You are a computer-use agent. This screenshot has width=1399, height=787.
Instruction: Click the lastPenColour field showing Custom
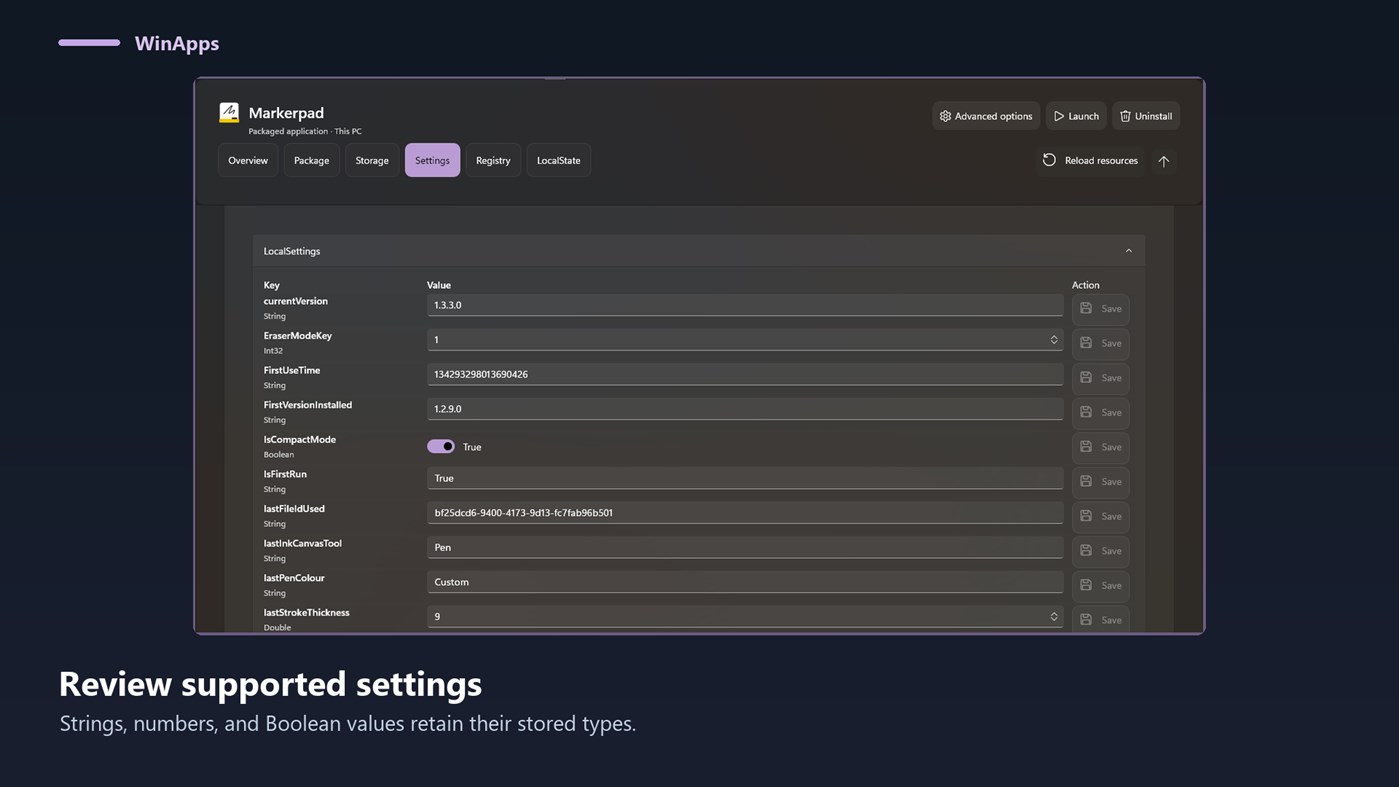coord(745,582)
